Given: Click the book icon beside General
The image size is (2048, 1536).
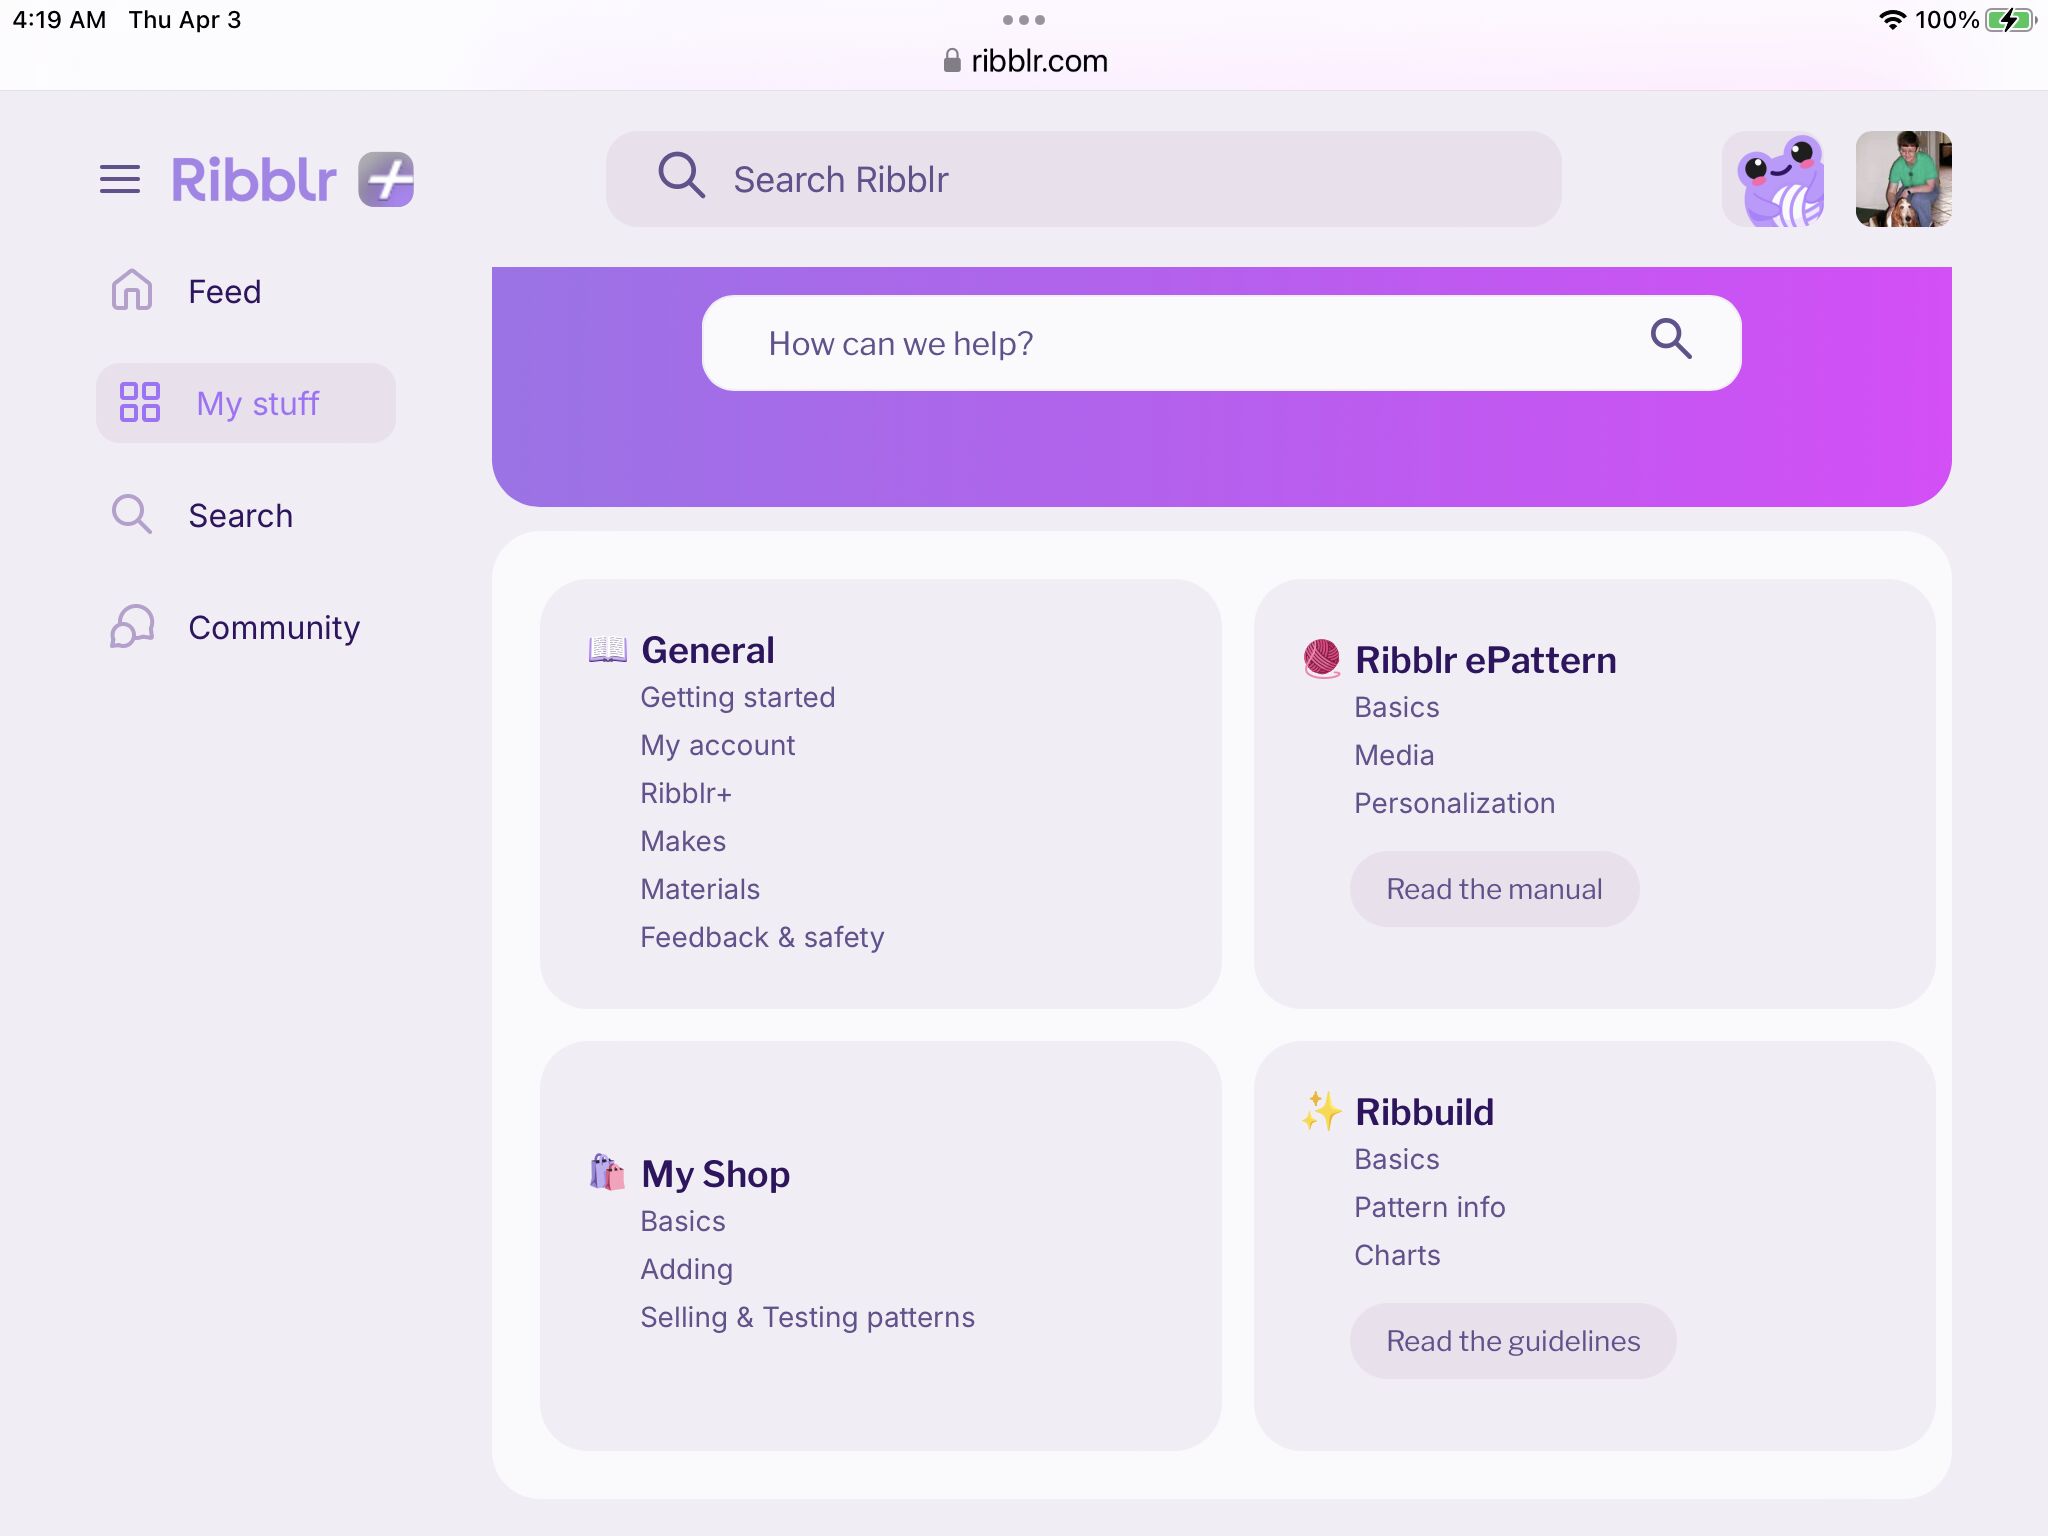Looking at the screenshot, I should [x=608, y=649].
